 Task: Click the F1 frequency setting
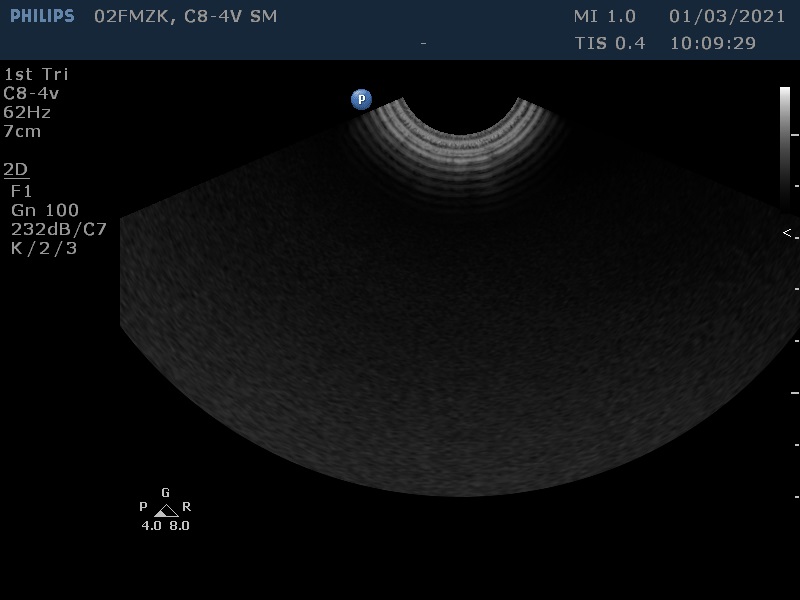(x=21, y=190)
